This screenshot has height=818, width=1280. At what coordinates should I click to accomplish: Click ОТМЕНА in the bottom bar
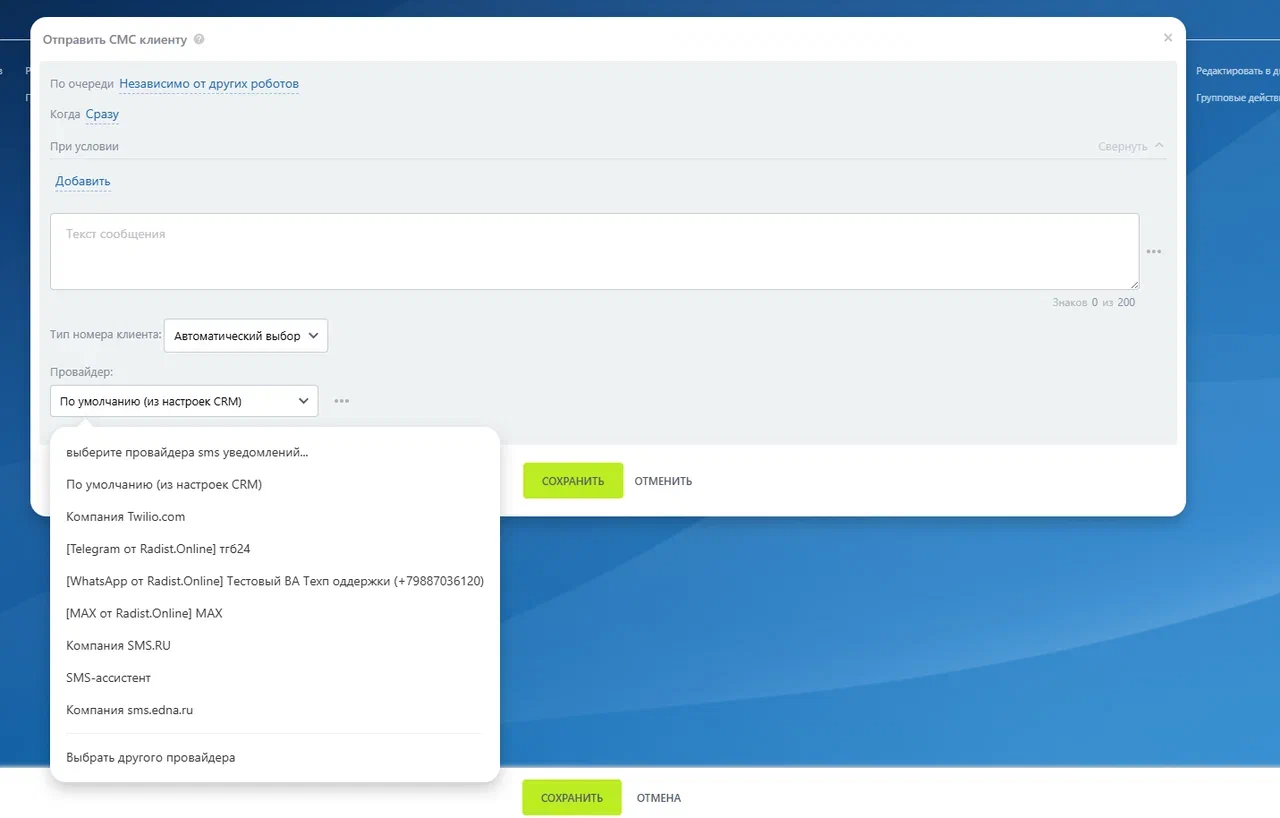pos(659,798)
